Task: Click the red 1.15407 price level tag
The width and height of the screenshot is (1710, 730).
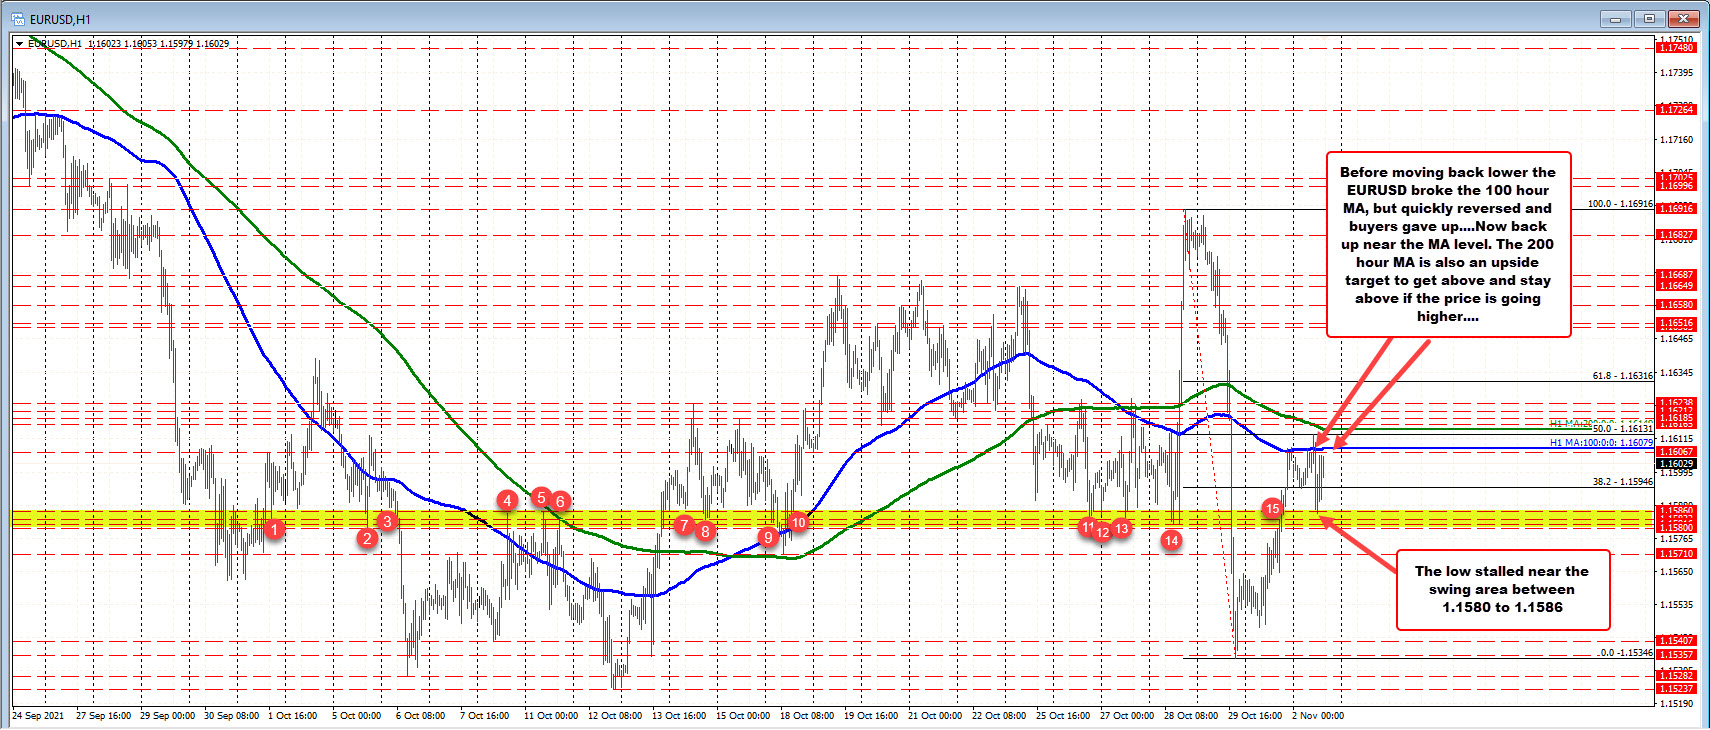Action: (1676, 641)
